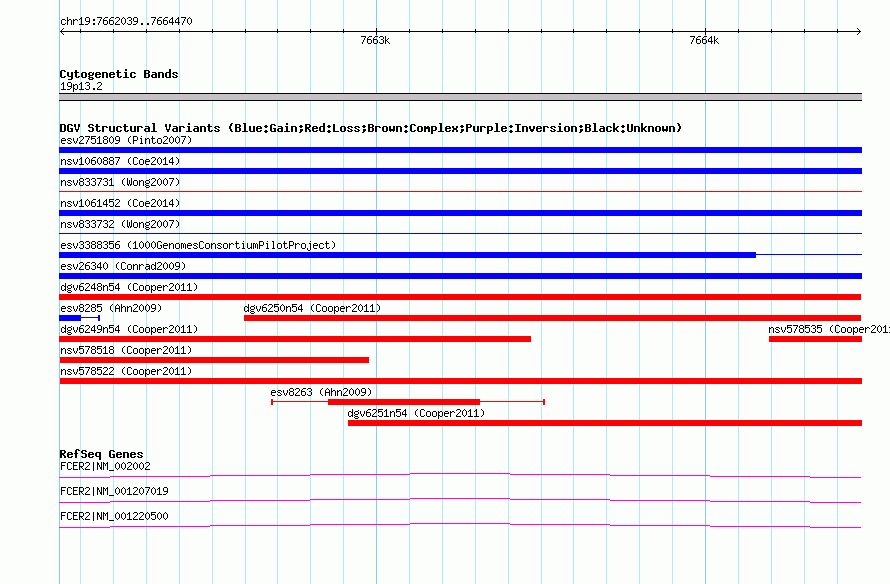Open nsv578522 (Cooper2011) variant label
The width and height of the screenshot is (890, 584).
coord(126,371)
